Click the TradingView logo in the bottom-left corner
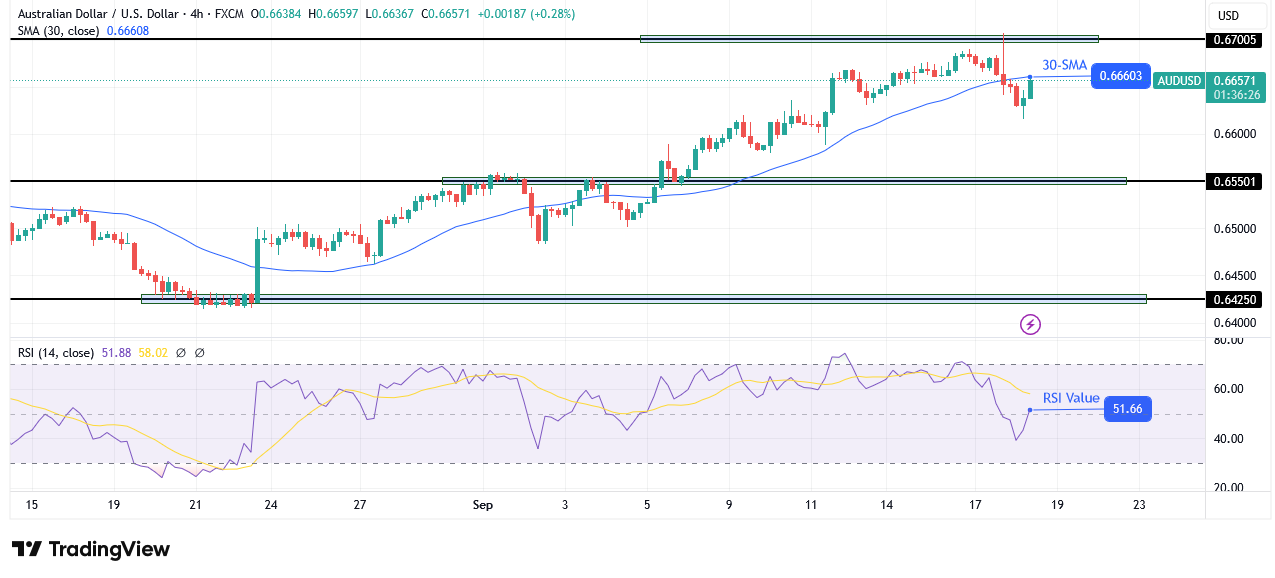 click(x=90, y=549)
